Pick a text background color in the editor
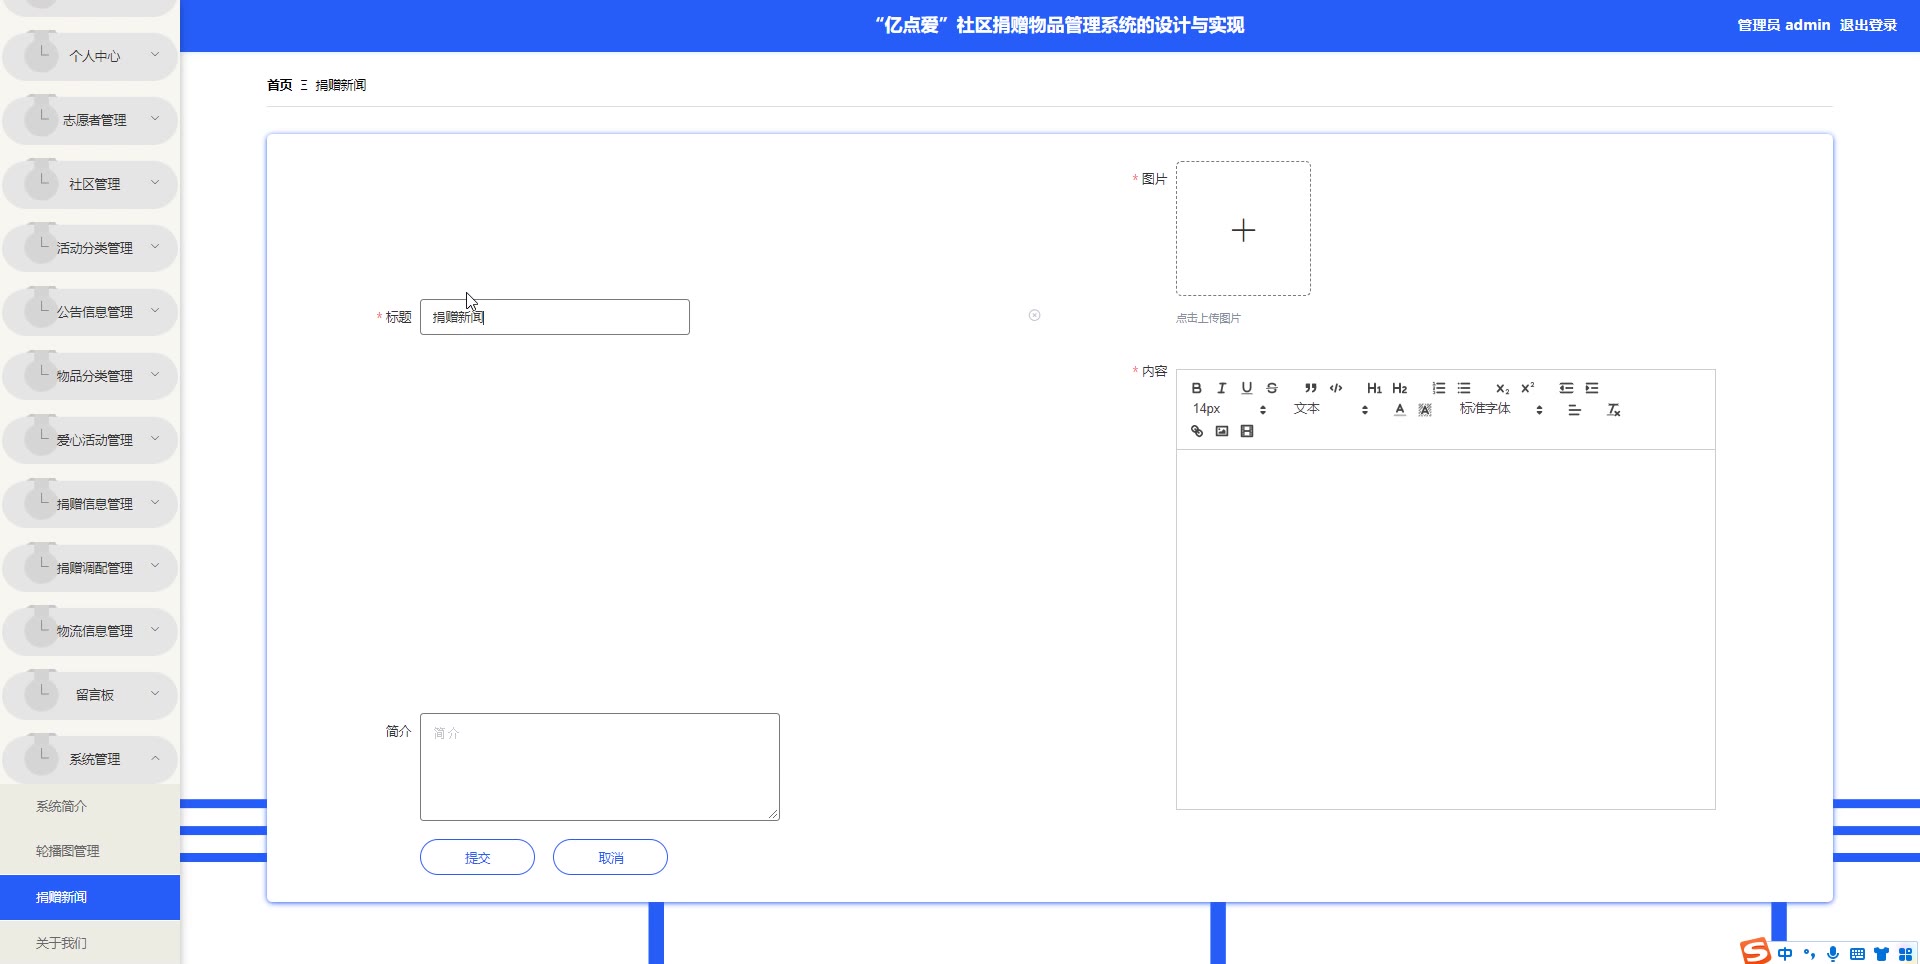The height and width of the screenshot is (964, 1920). pos(1425,410)
